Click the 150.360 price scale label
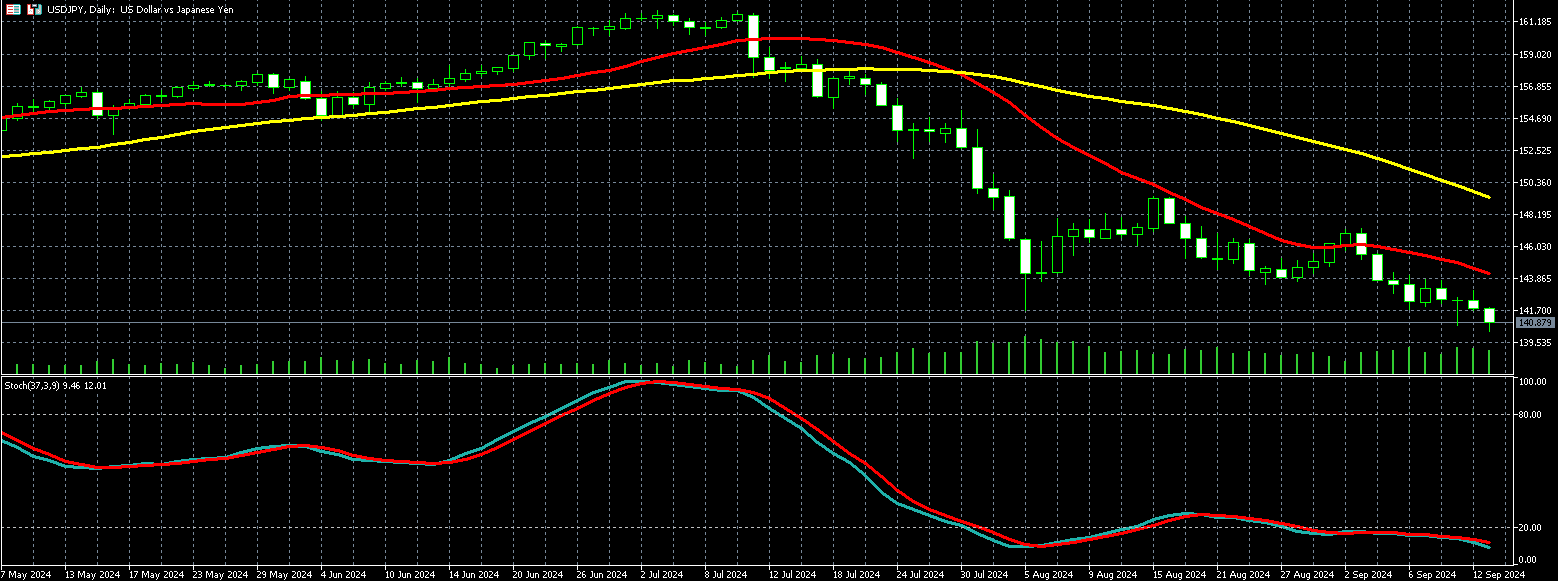The width and height of the screenshot is (1558, 581). (x=1534, y=183)
